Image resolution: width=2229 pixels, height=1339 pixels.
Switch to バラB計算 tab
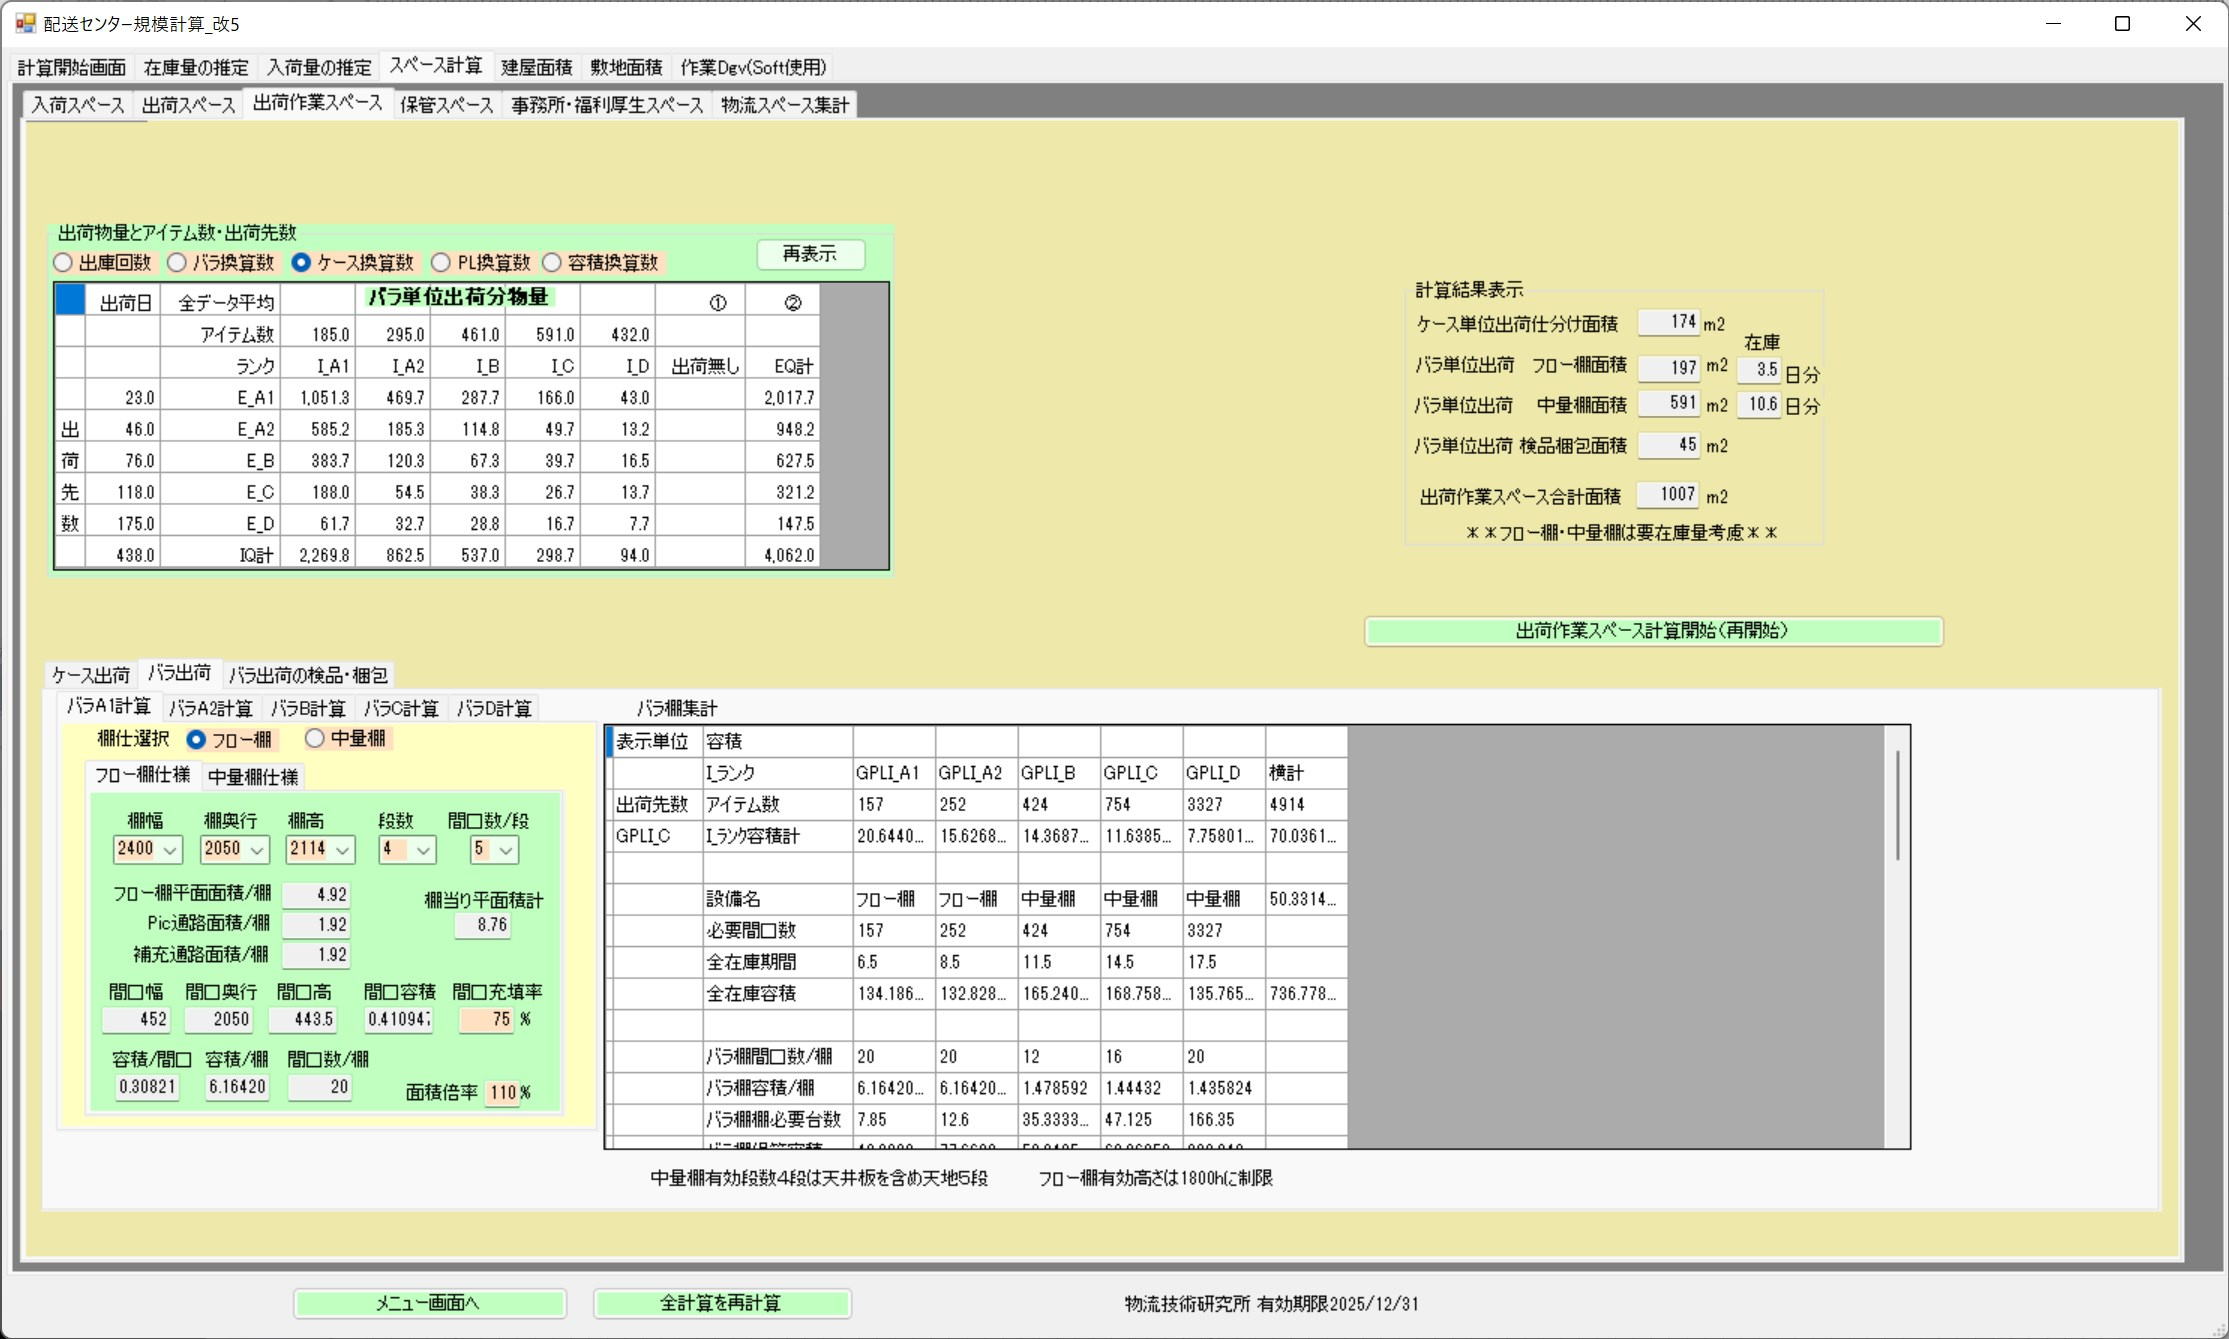[308, 709]
